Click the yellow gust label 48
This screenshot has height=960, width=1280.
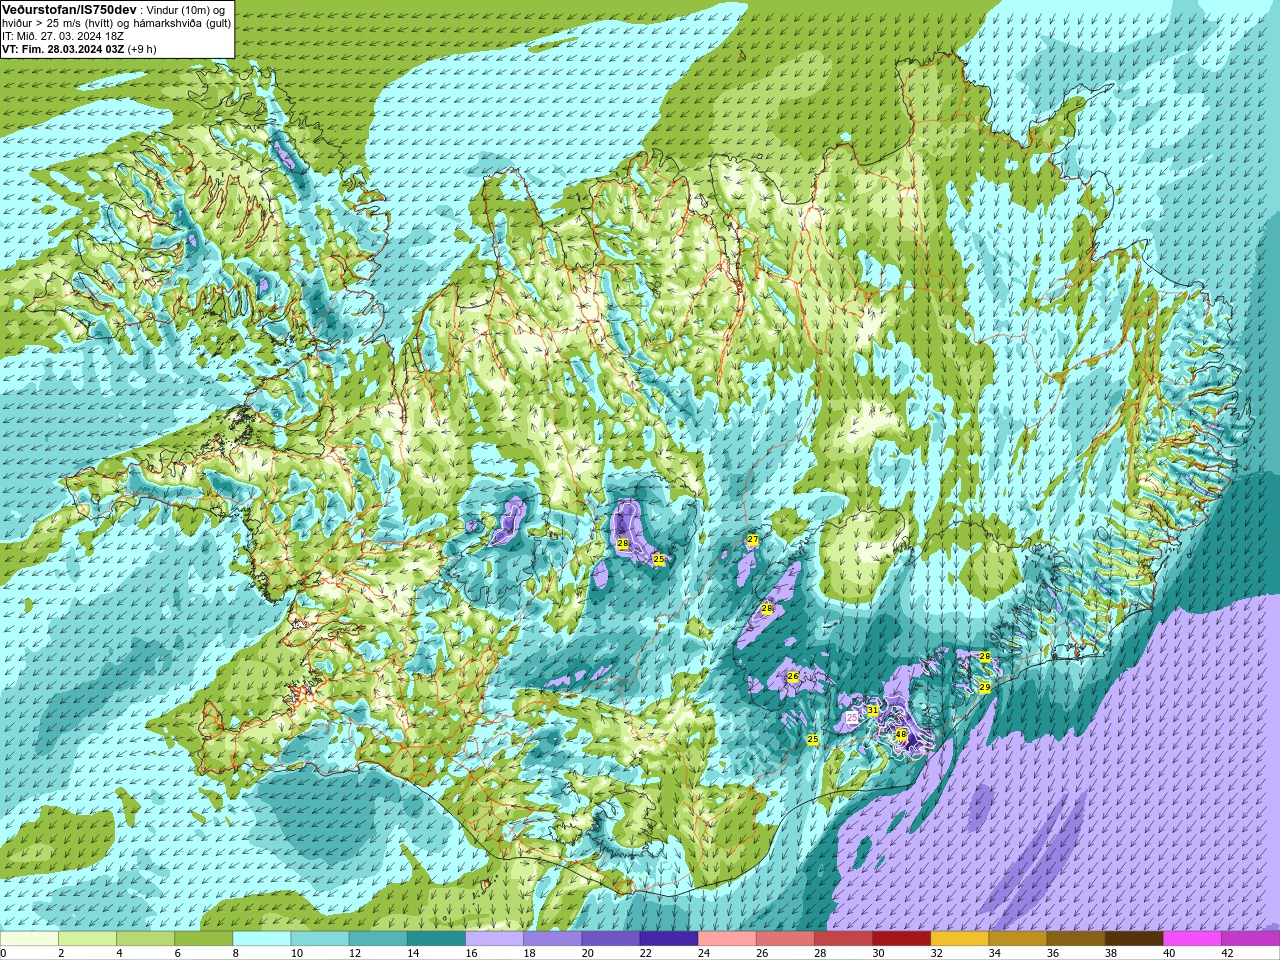(900, 734)
